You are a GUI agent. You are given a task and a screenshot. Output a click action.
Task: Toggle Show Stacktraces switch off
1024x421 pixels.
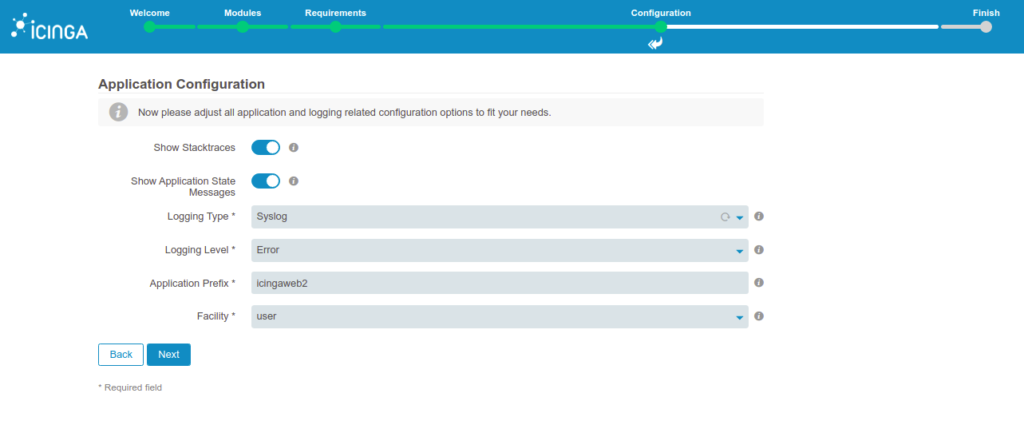pos(266,148)
